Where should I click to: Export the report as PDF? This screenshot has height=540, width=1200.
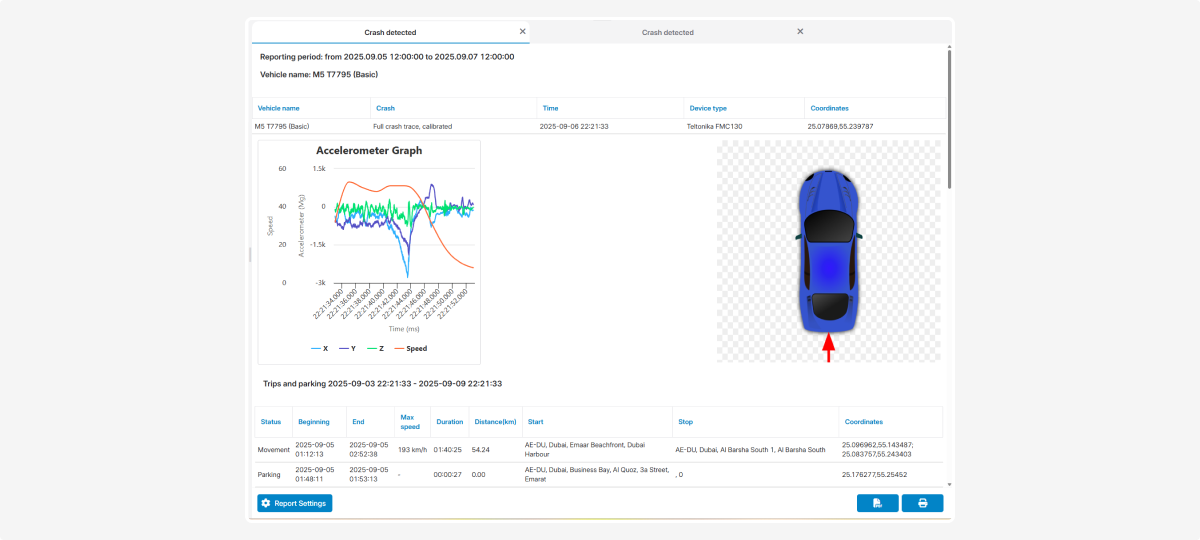point(877,503)
